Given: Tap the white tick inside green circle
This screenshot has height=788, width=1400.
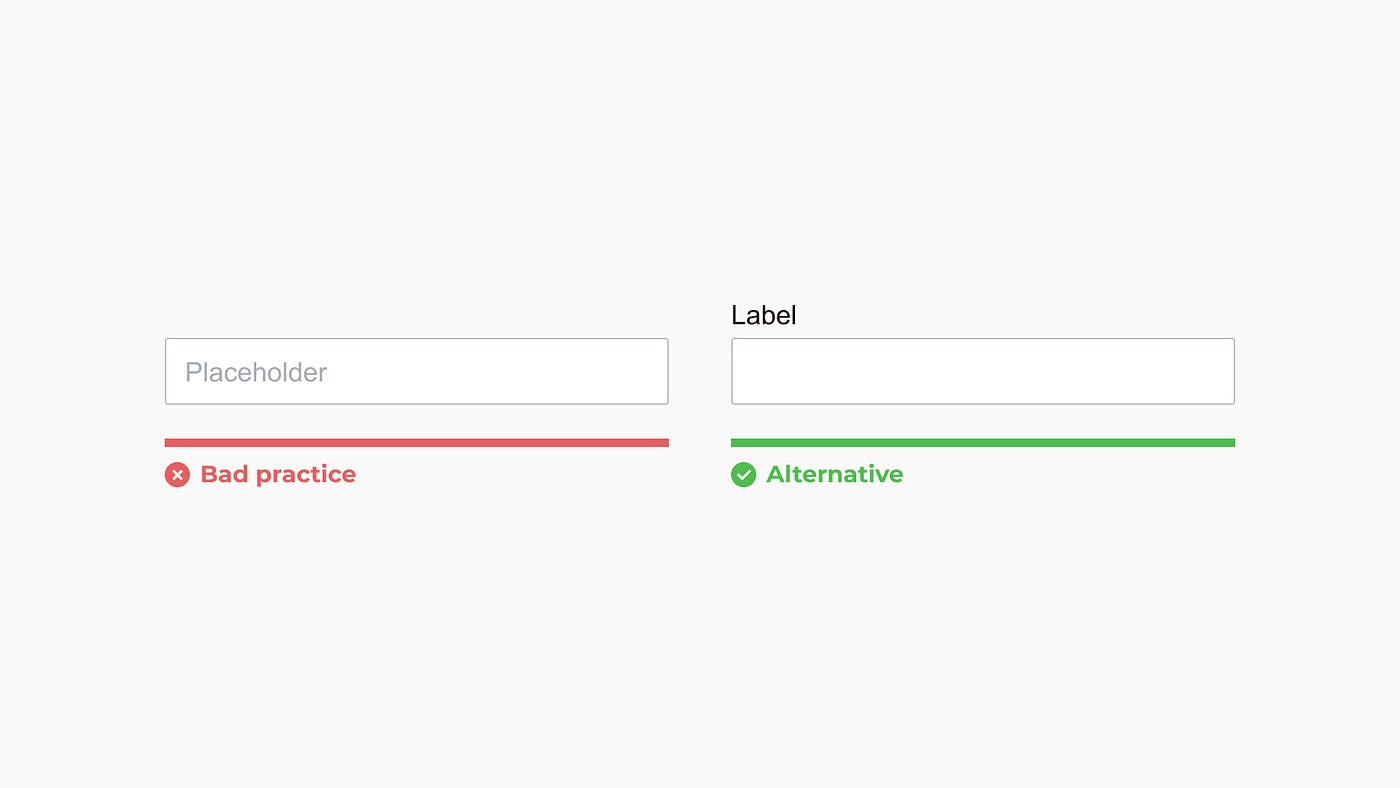Looking at the screenshot, I should click(x=743, y=475).
